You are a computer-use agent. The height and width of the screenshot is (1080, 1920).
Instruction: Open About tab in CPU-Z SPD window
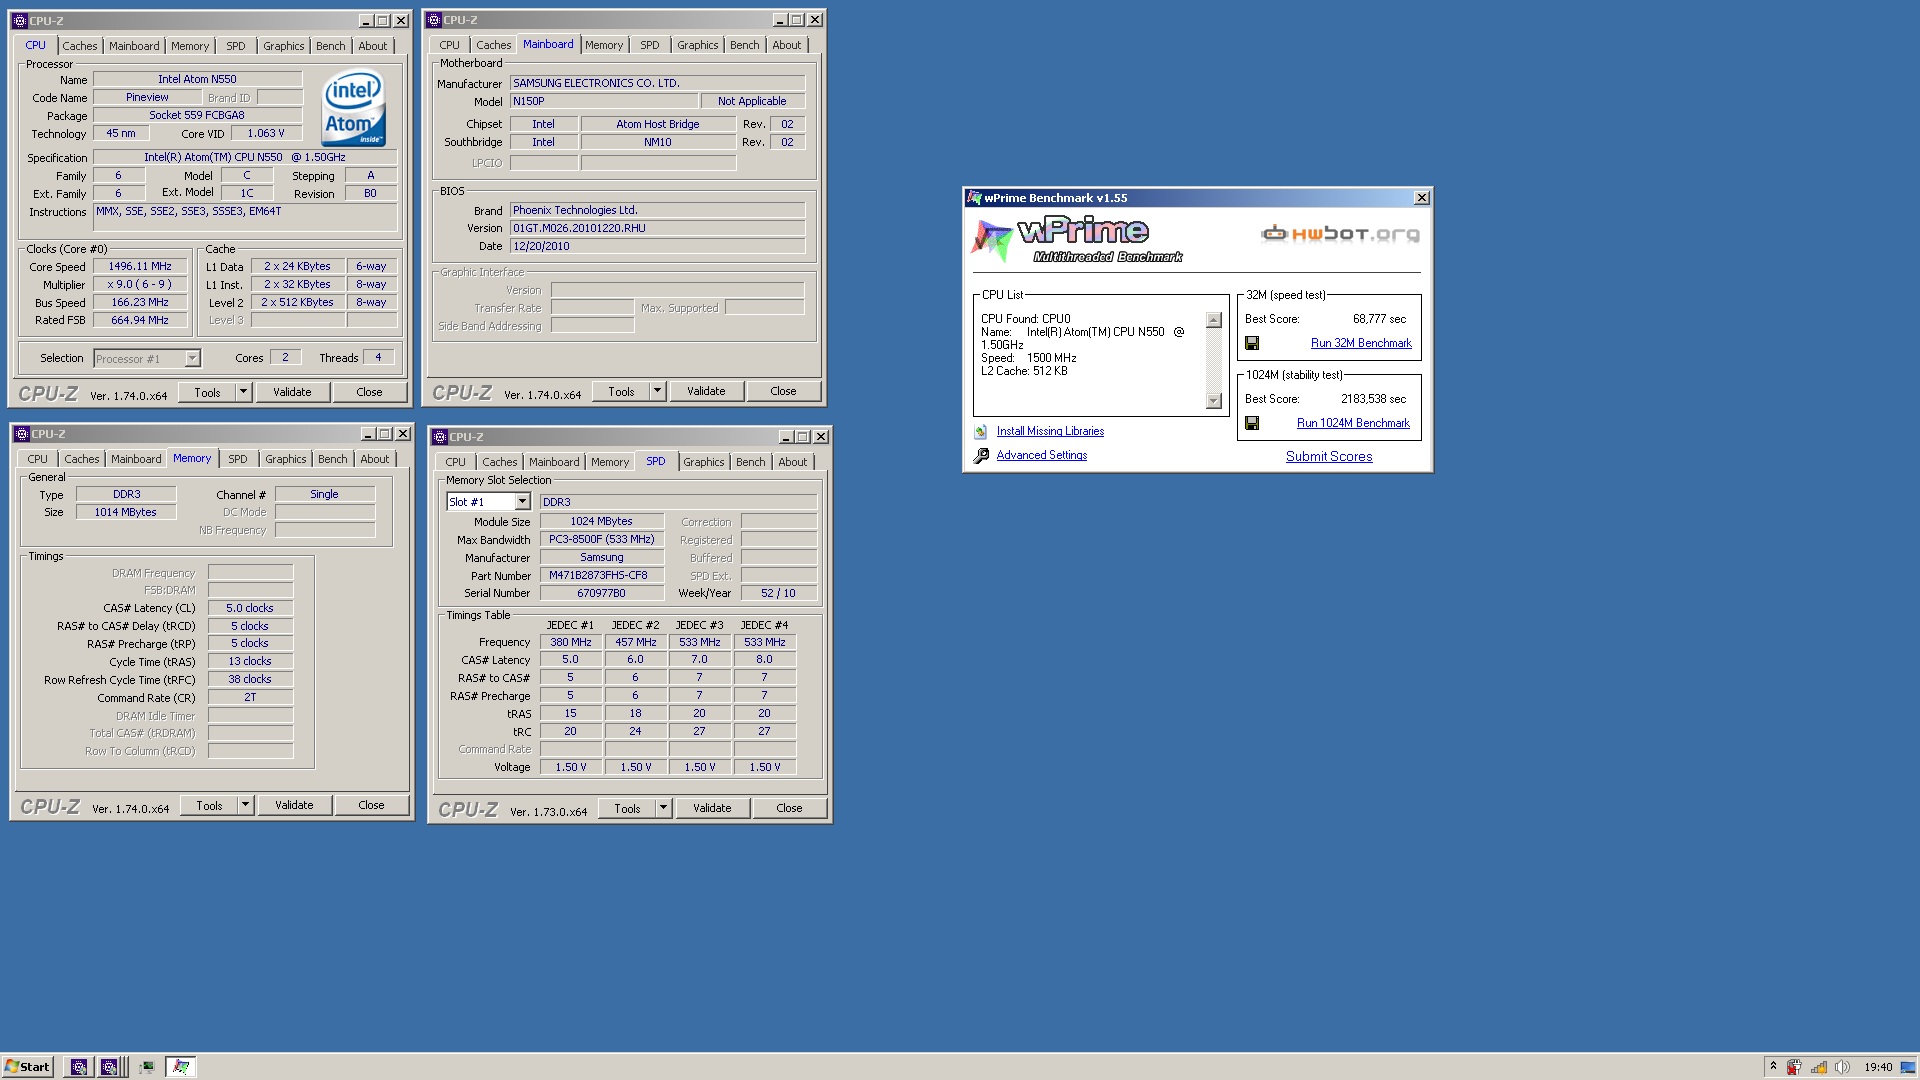coord(792,462)
